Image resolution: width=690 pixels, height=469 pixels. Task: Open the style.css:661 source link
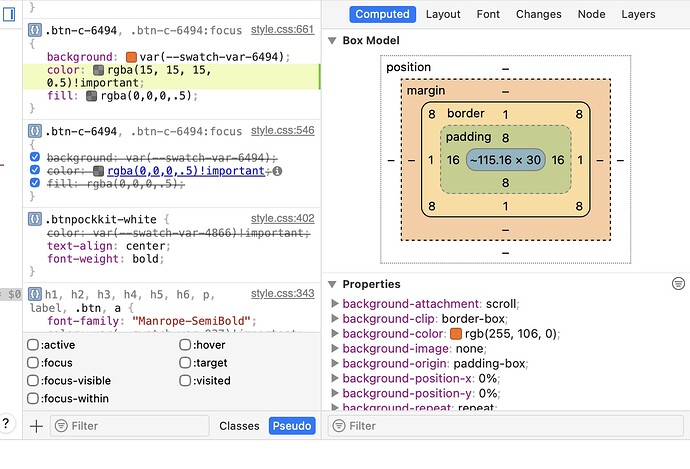pos(283,29)
